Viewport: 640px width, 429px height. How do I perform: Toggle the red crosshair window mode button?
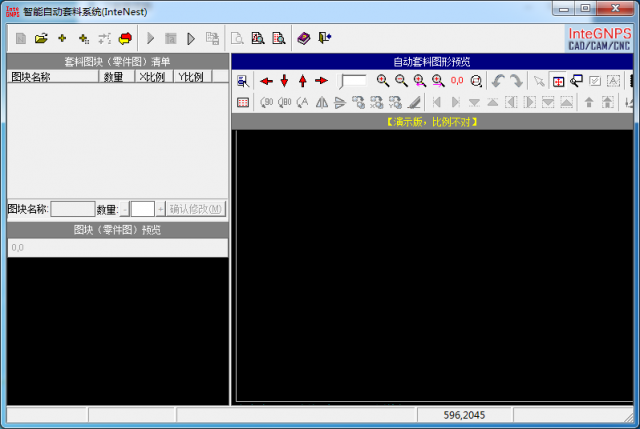tap(558, 81)
